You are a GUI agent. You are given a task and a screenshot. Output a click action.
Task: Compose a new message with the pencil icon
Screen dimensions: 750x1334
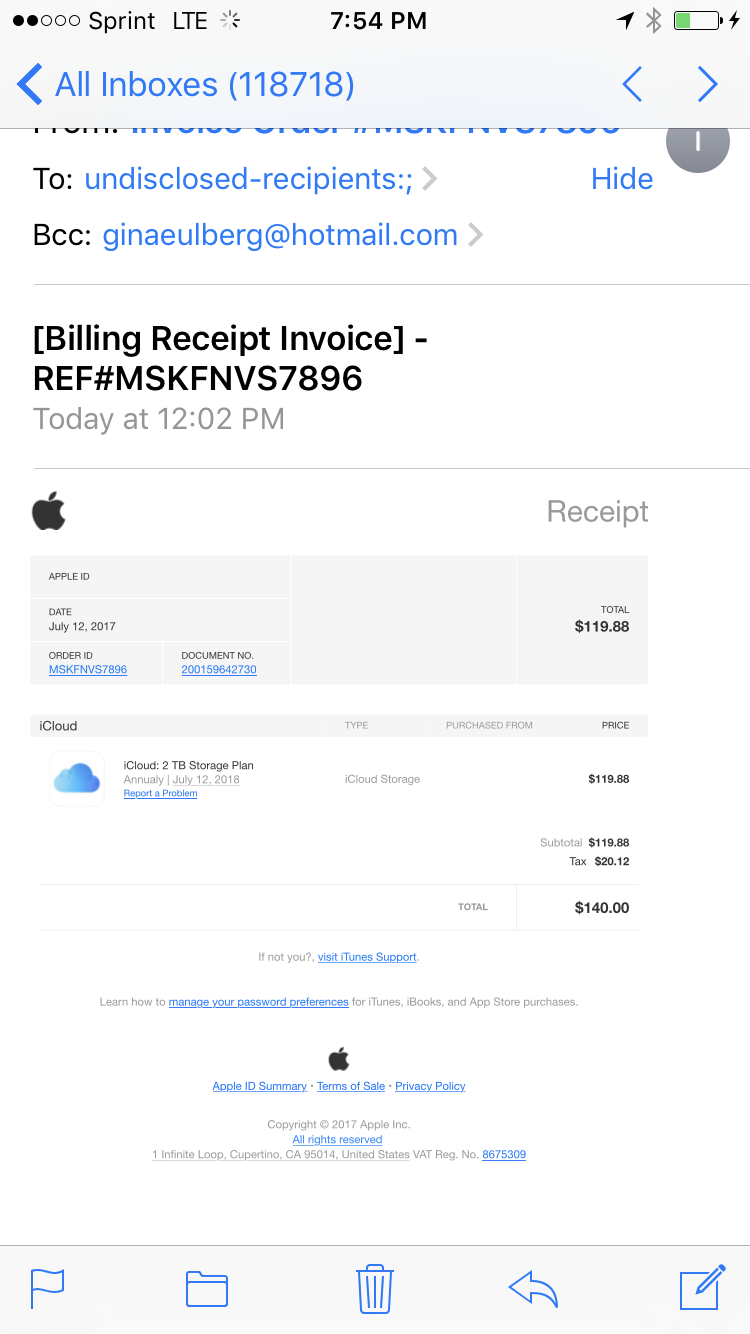click(x=702, y=1287)
